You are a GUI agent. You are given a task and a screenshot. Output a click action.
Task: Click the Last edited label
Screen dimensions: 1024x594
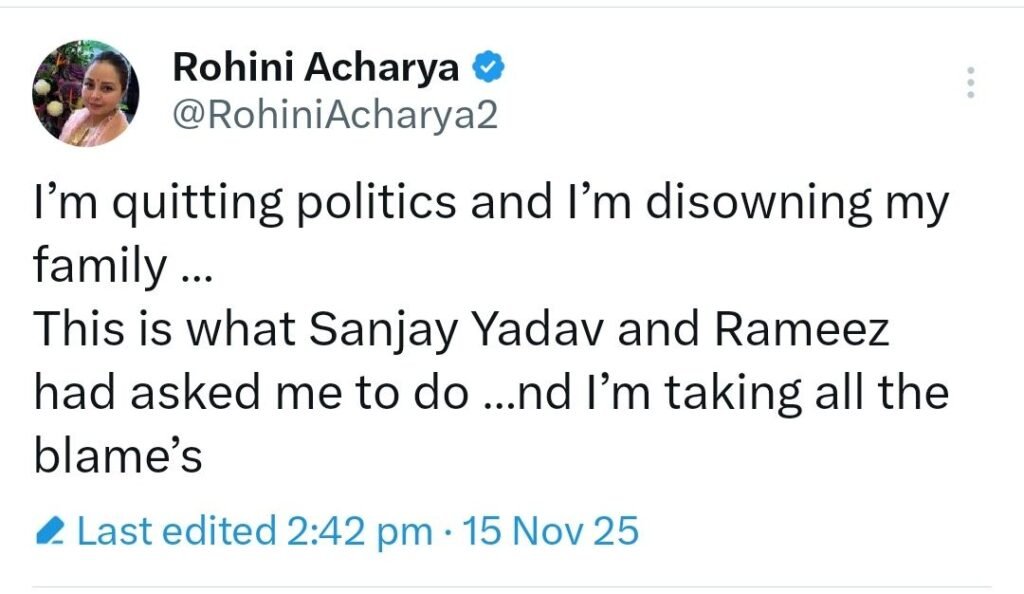pos(176,531)
